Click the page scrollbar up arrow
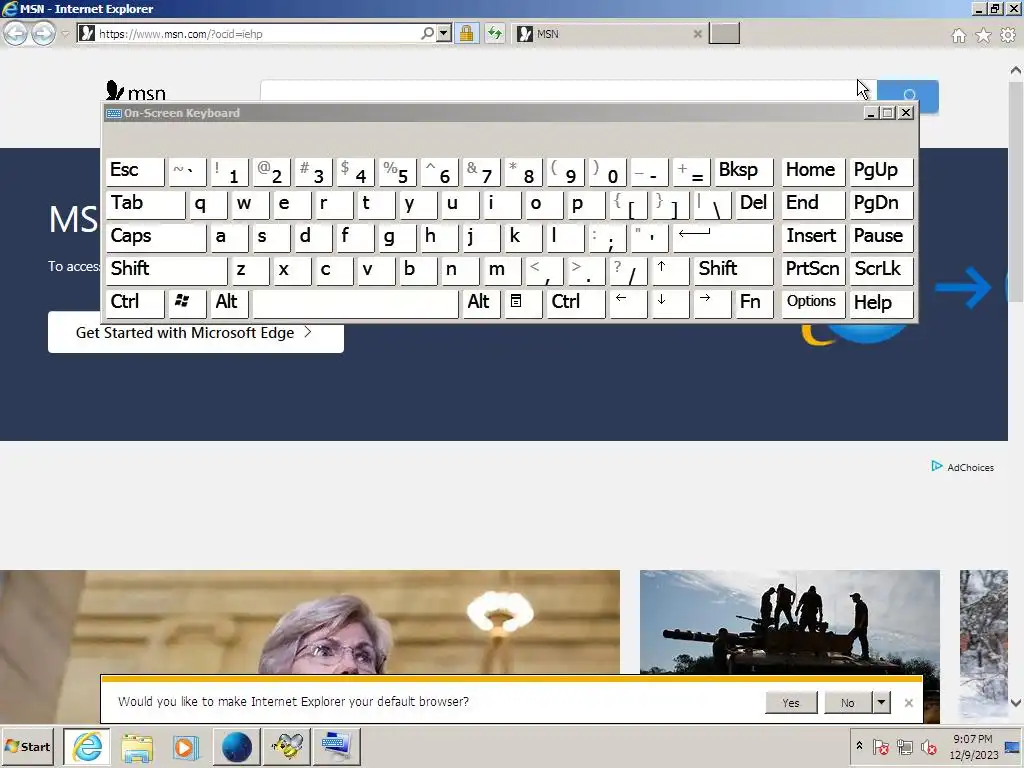 pyautogui.click(x=1016, y=70)
